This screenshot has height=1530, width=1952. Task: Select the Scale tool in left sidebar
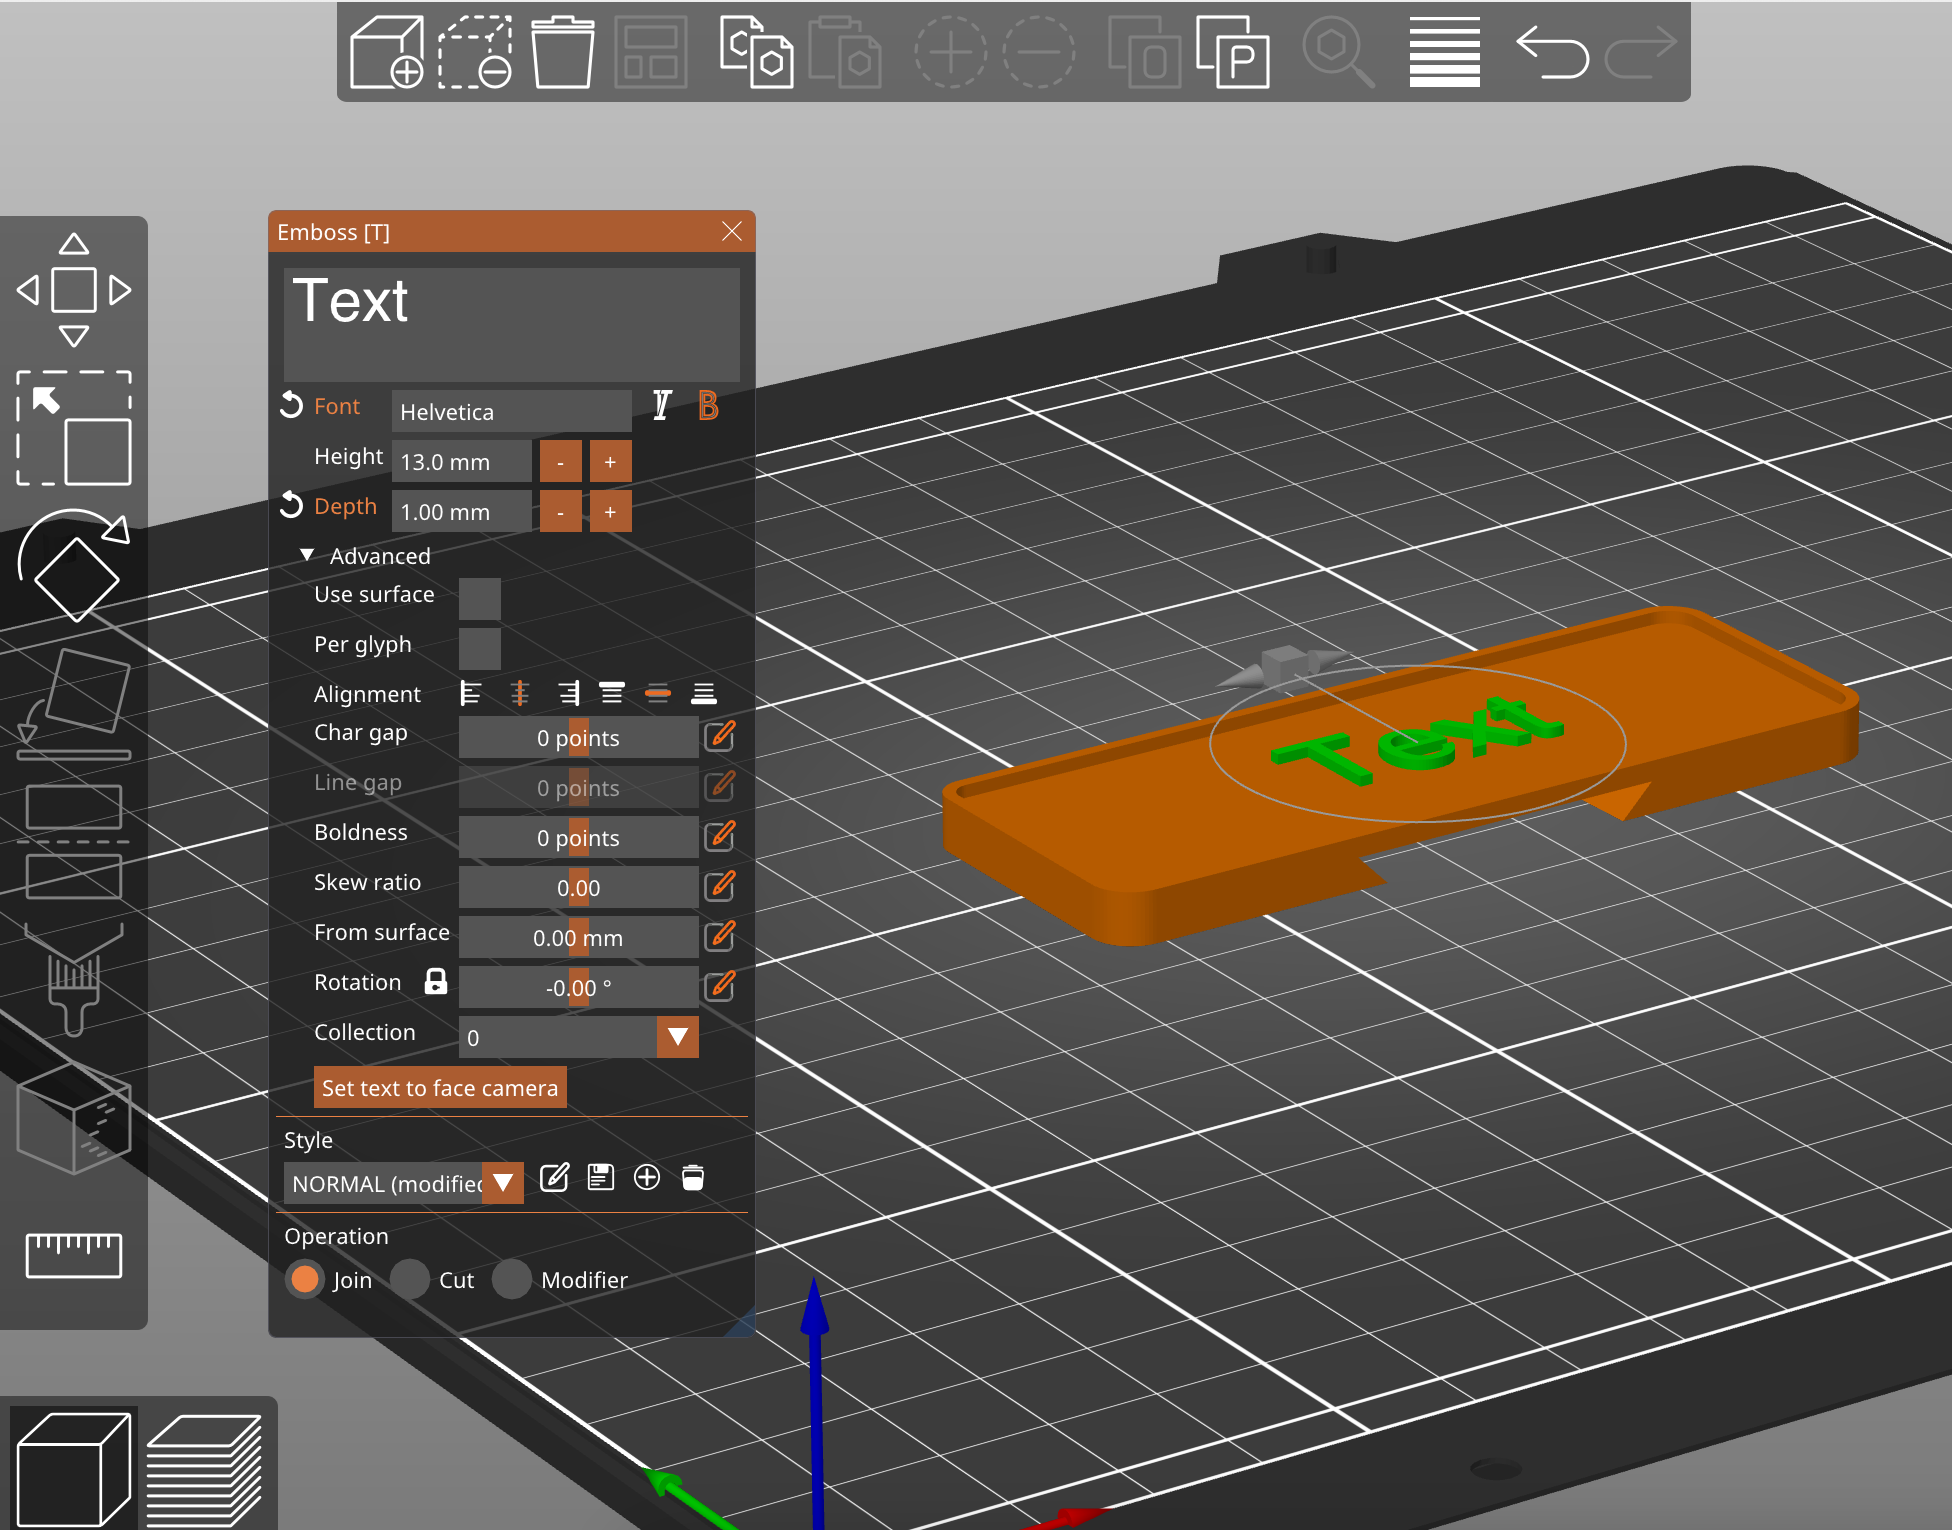tap(73, 428)
